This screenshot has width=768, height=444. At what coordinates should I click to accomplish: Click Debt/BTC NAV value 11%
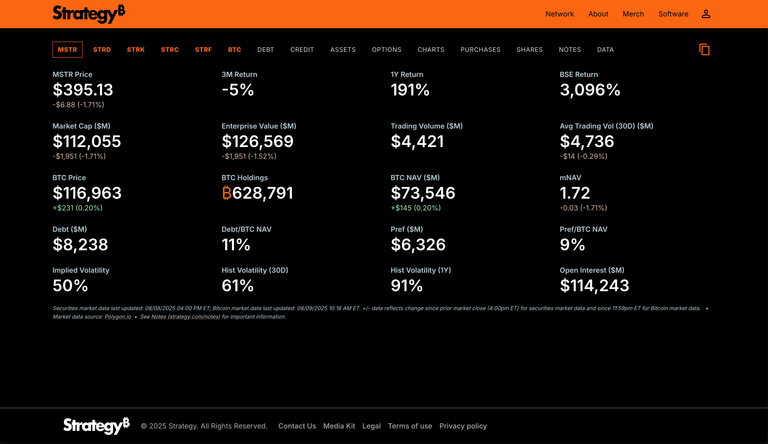click(x=236, y=245)
